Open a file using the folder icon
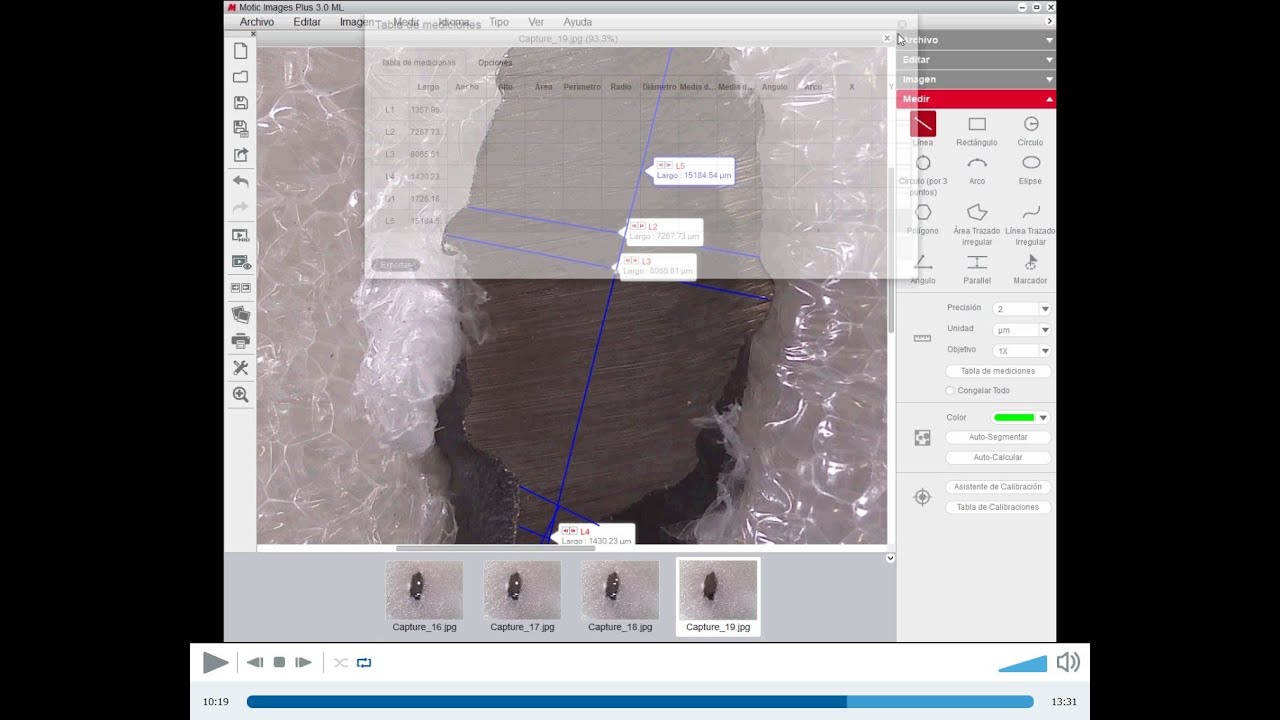Screen dimensions: 1280x720 click(x=240, y=77)
